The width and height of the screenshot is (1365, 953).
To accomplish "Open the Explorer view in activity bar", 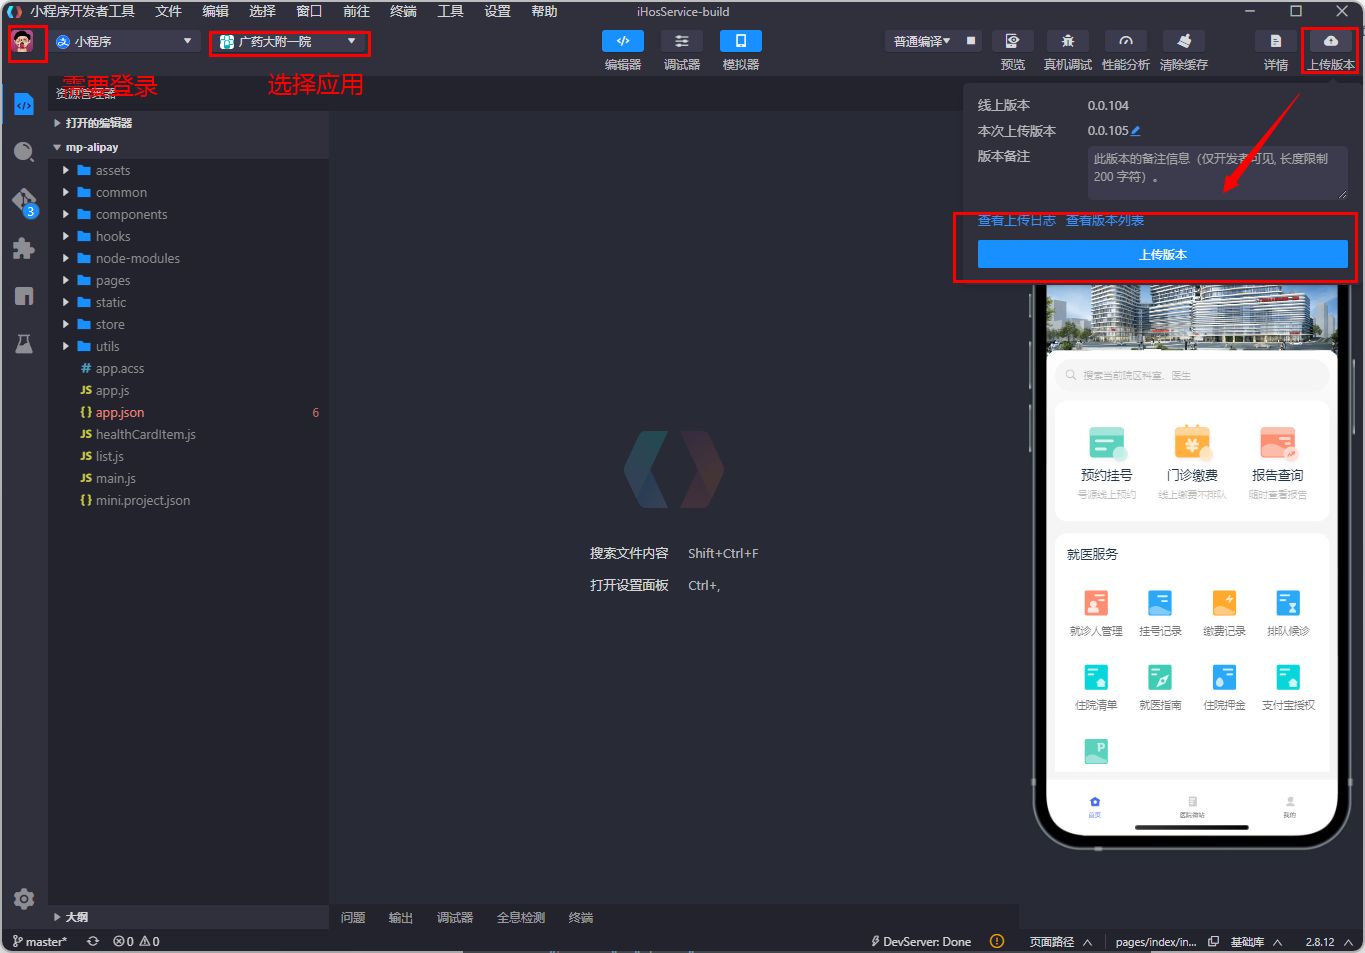I will pyautogui.click(x=24, y=105).
